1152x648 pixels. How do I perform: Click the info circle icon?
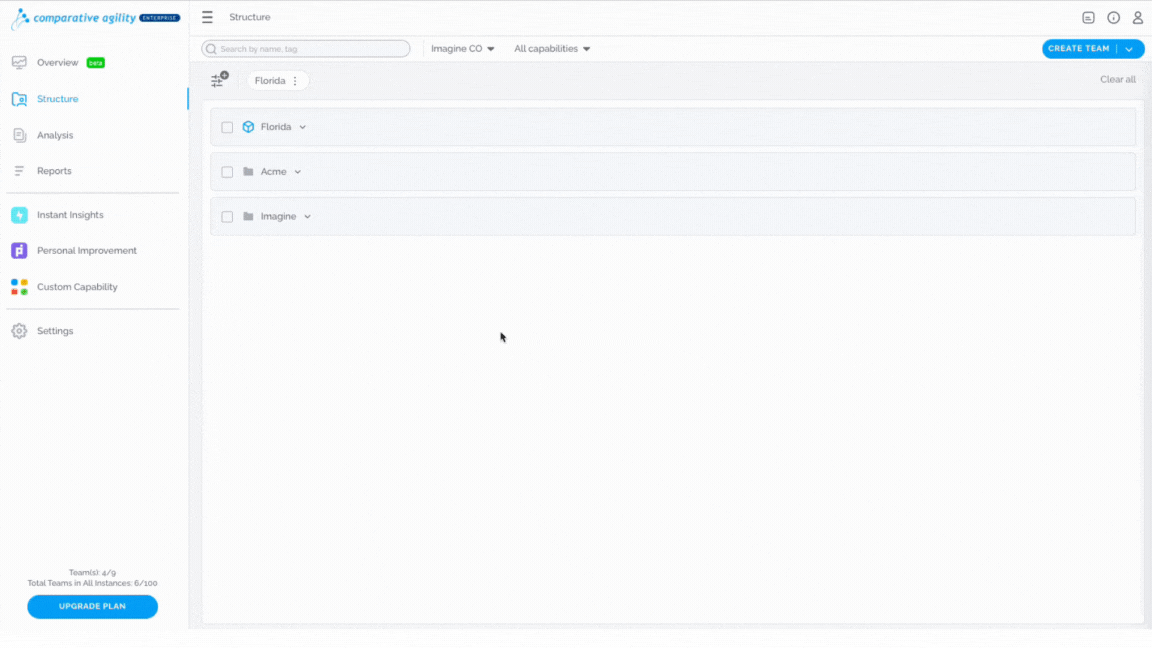tap(1113, 18)
